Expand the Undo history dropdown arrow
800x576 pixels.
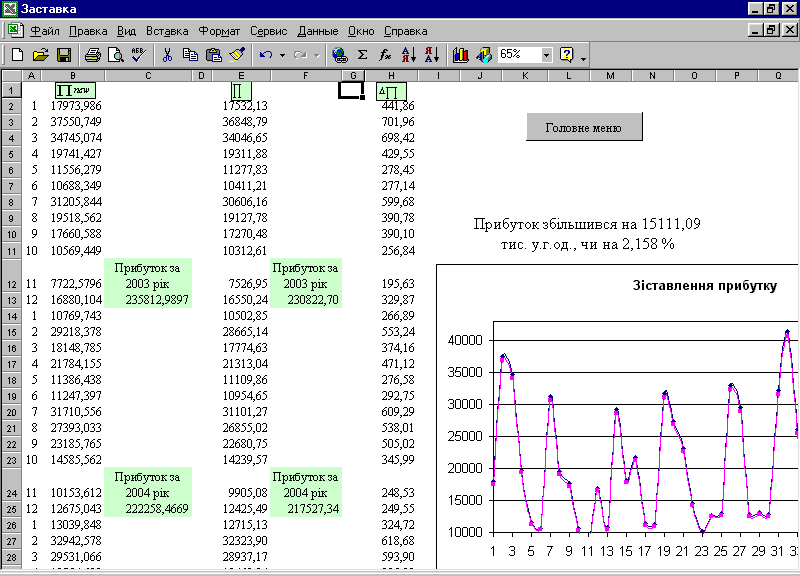(x=282, y=55)
